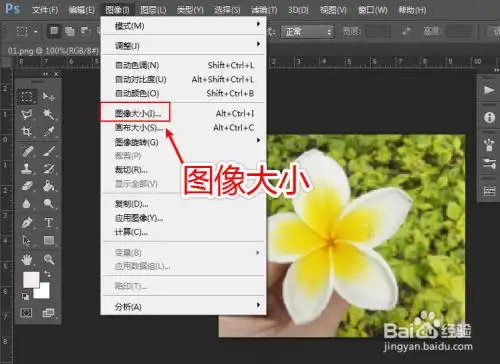Viewport: 500px width, 364px height.
Task: Choose 应用图像(Y)... menu entry
Action: 183,218
